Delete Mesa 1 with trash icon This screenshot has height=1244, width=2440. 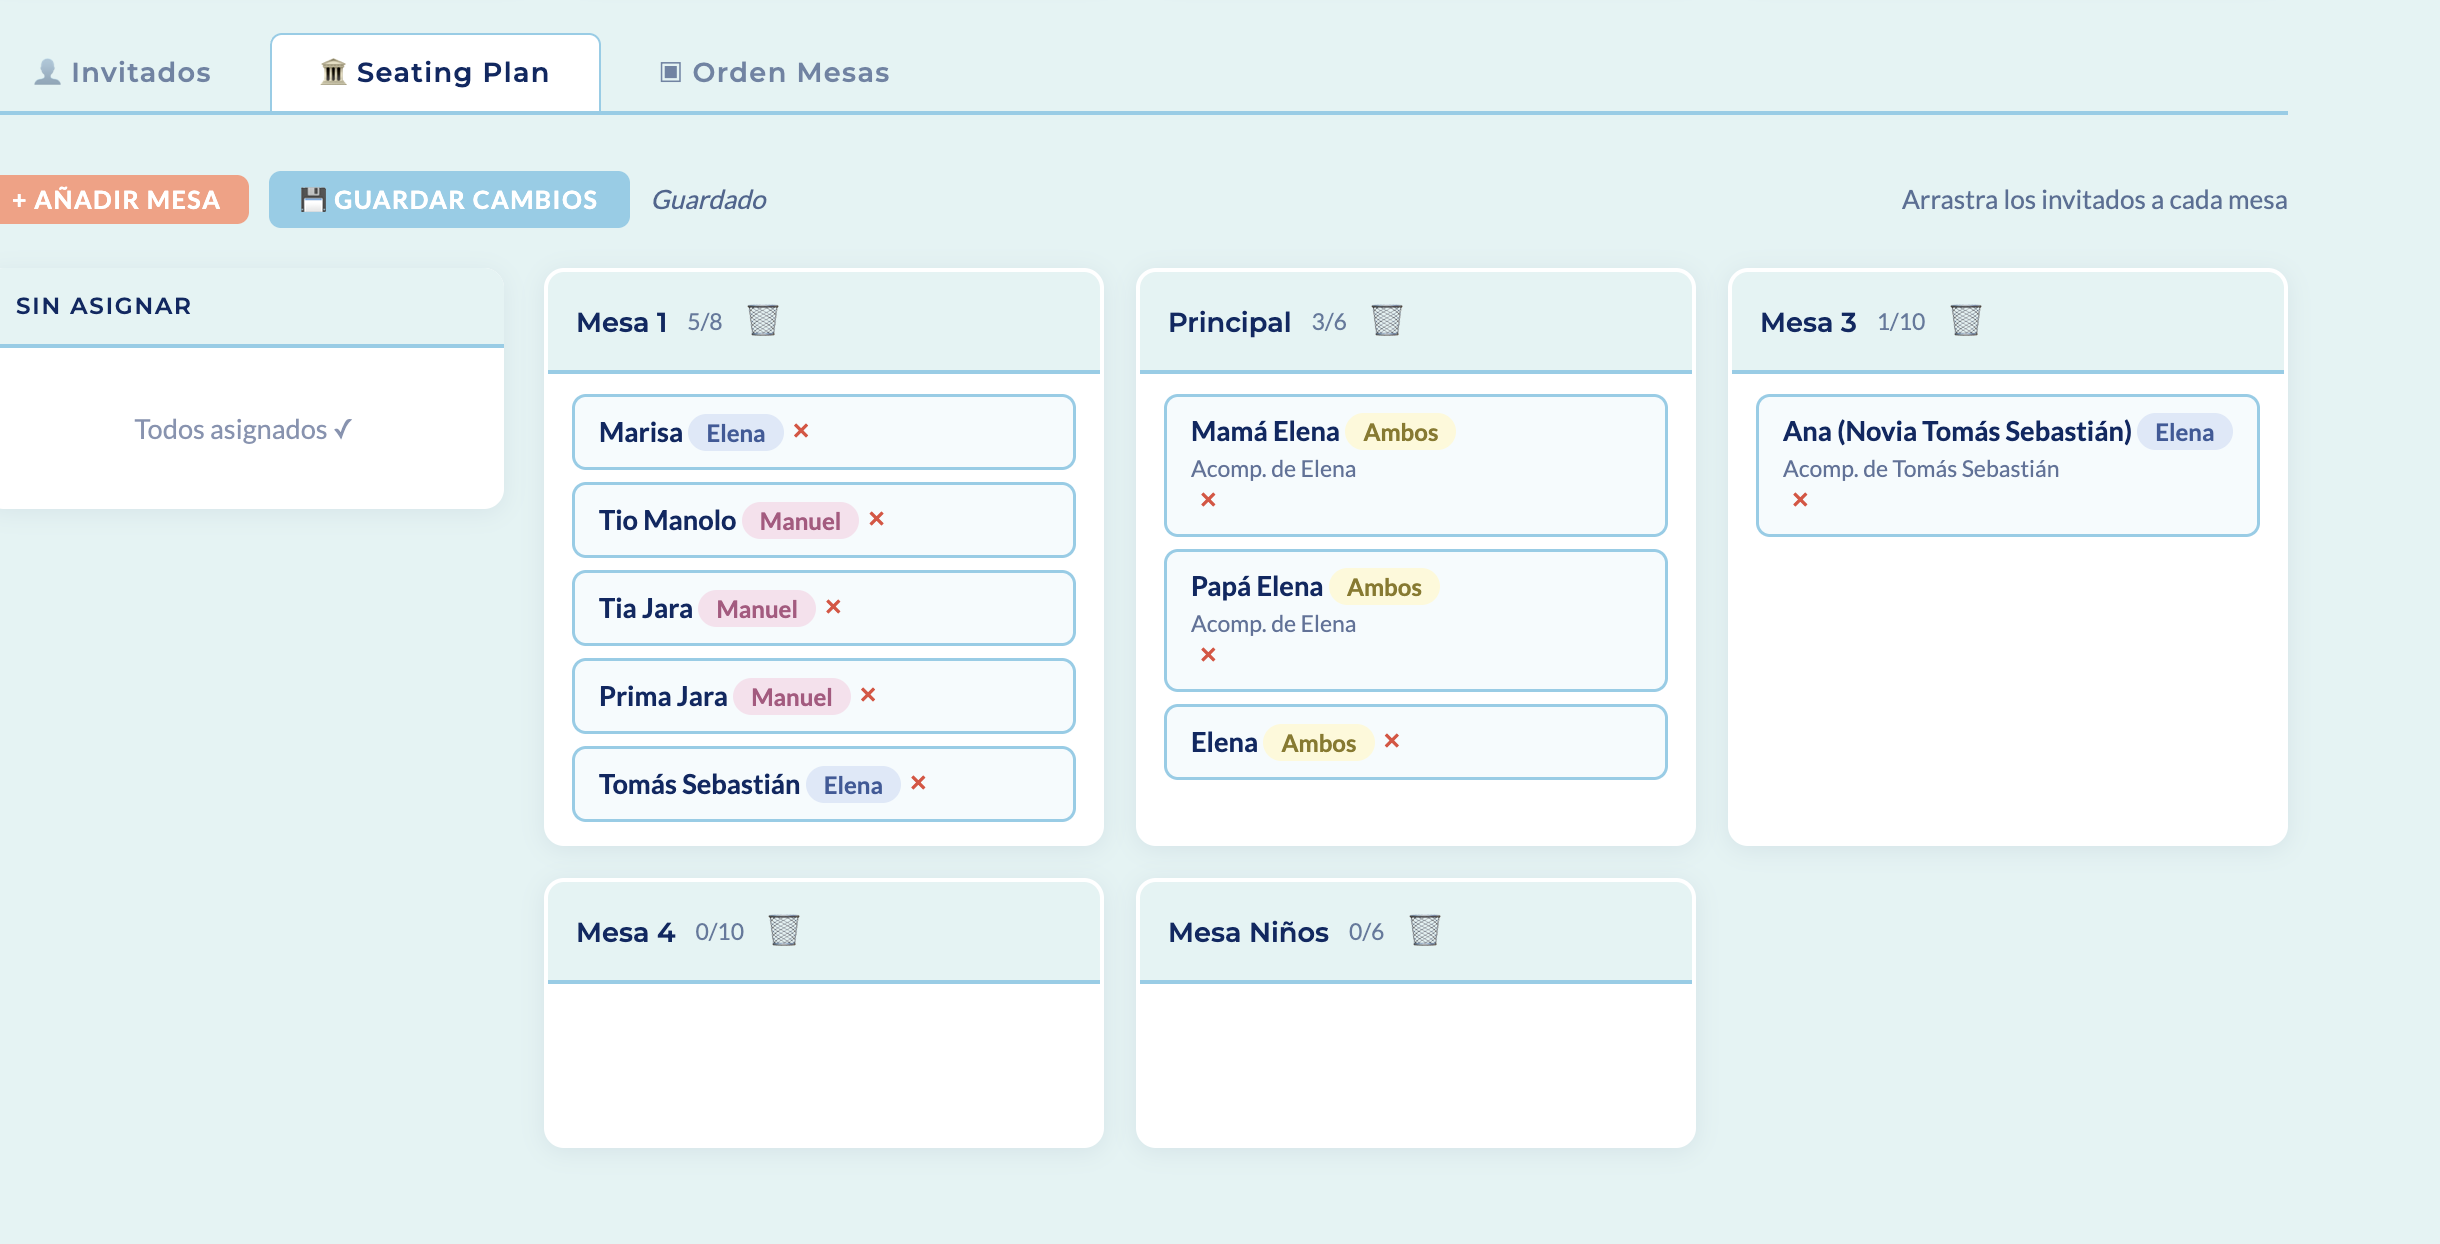click(763, 321)
